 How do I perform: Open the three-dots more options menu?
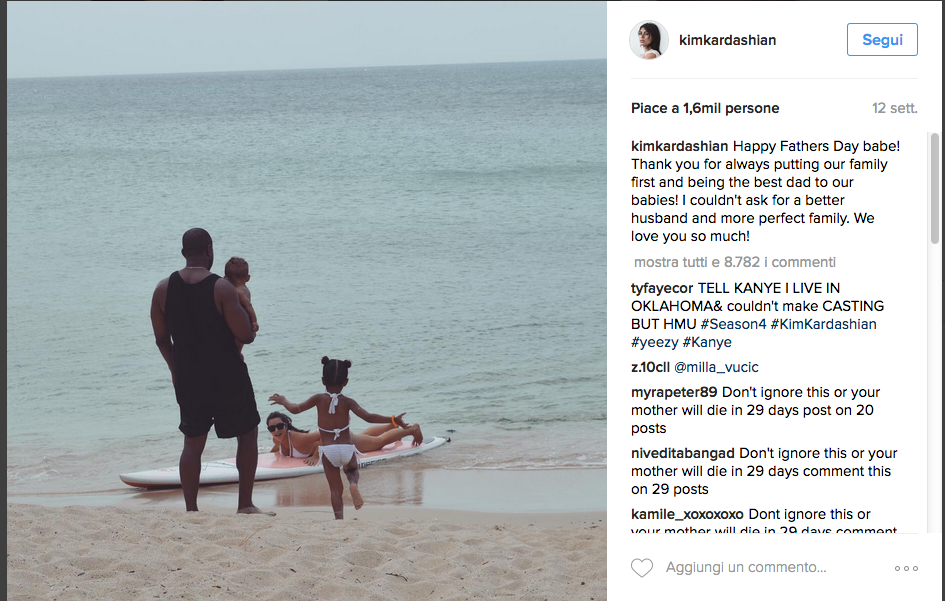pyautogui.click(x=906, y=568)
